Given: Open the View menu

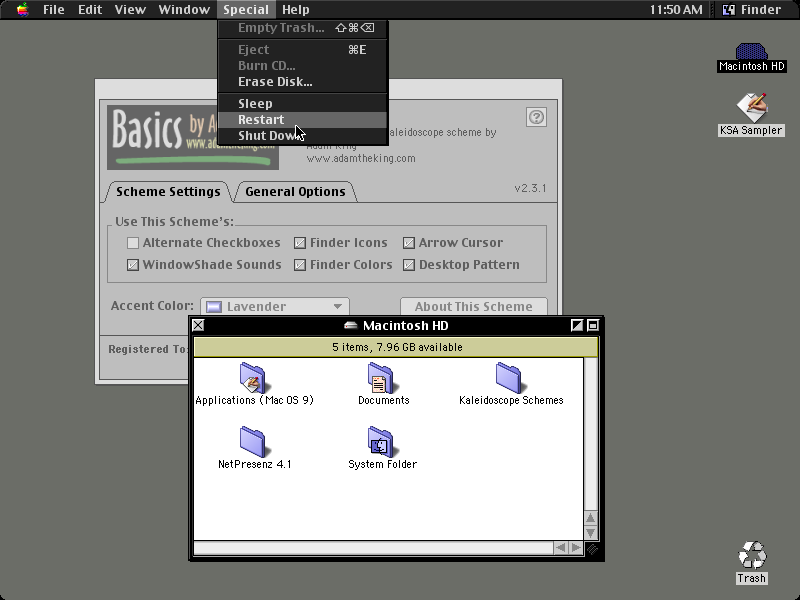Looking at the screenshot, I should 130,10.
